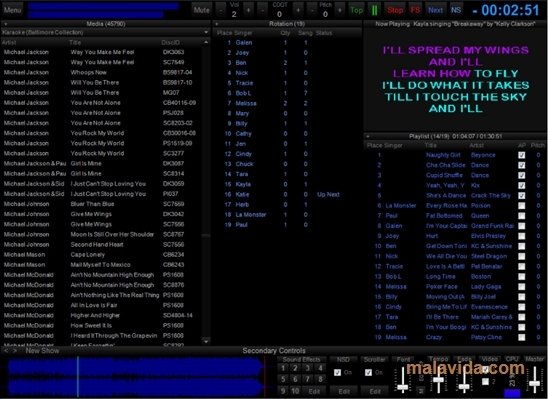Click the countdown timer display 00:02:51
The width and height of the screenshot is (548, 399).
coord(507,10)
